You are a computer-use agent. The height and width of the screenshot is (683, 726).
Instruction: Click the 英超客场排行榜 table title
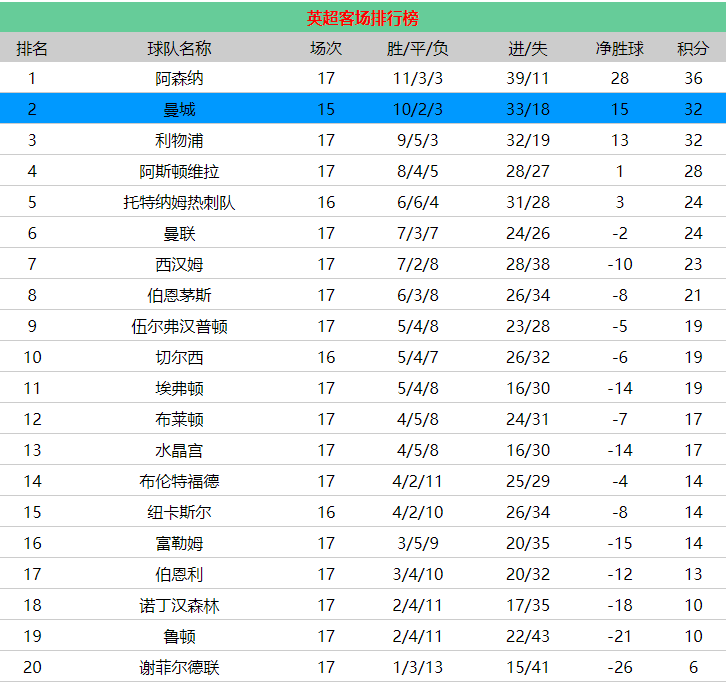click(362, 18)
